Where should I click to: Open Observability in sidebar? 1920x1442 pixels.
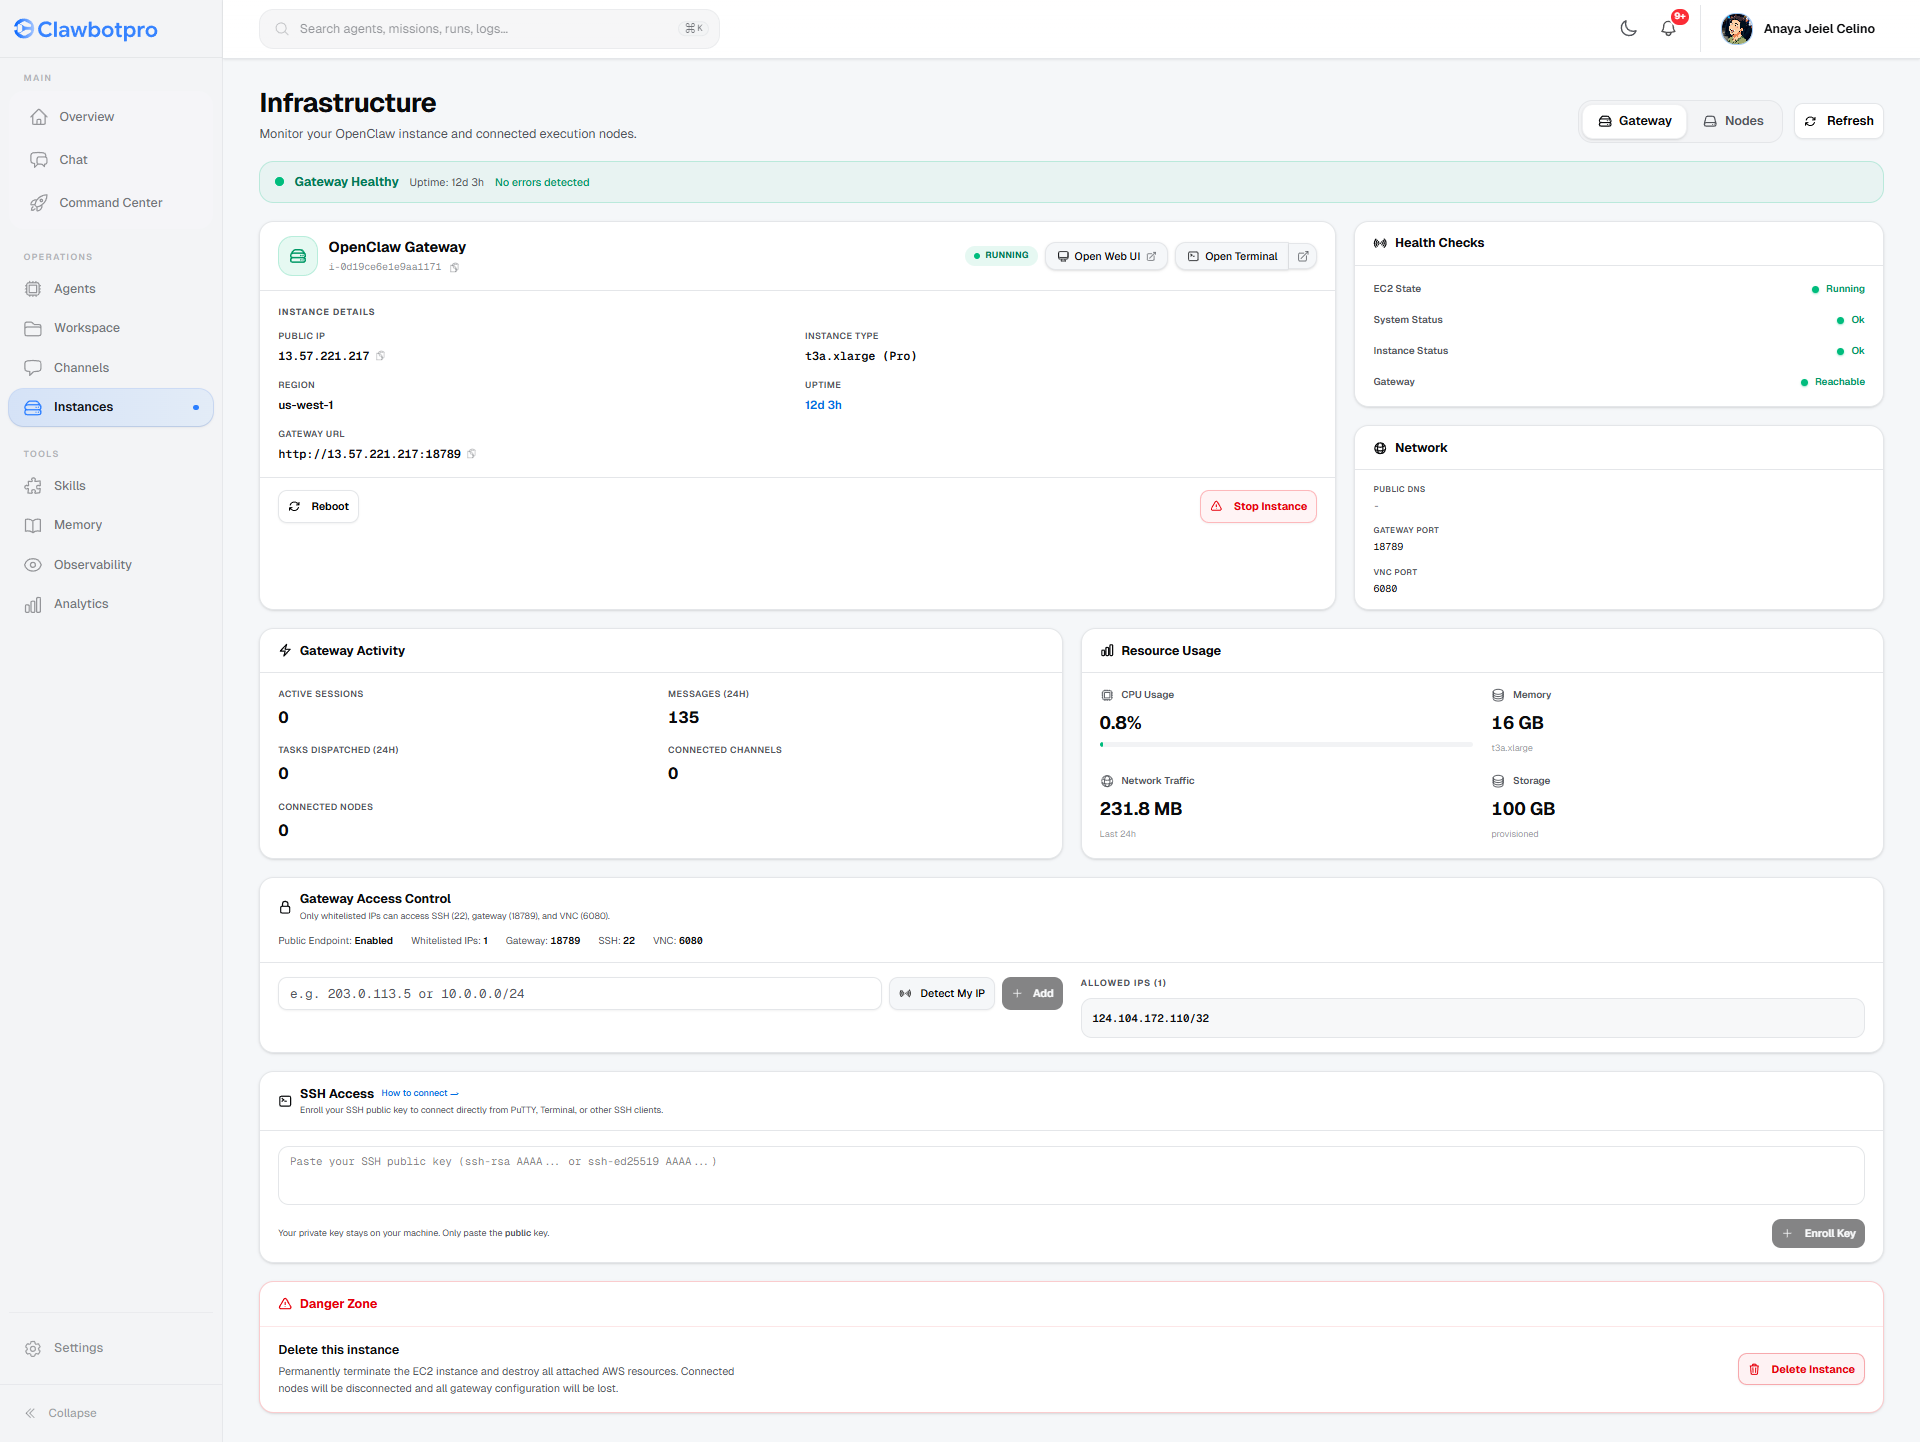[92, 565]
